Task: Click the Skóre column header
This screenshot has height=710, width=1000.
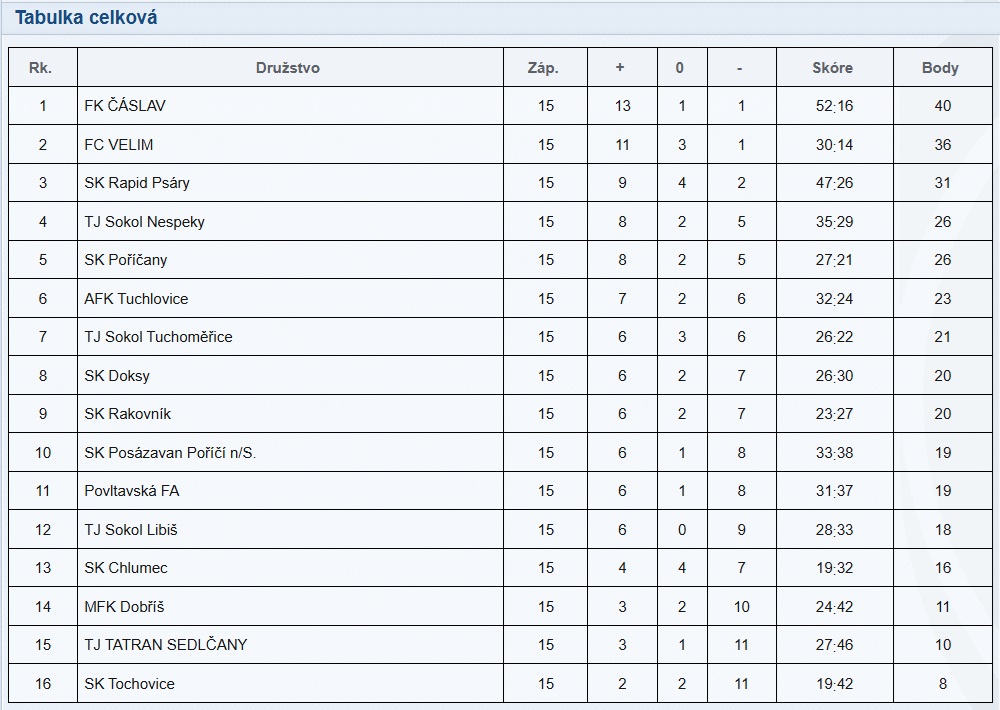Action: [833, 68]
